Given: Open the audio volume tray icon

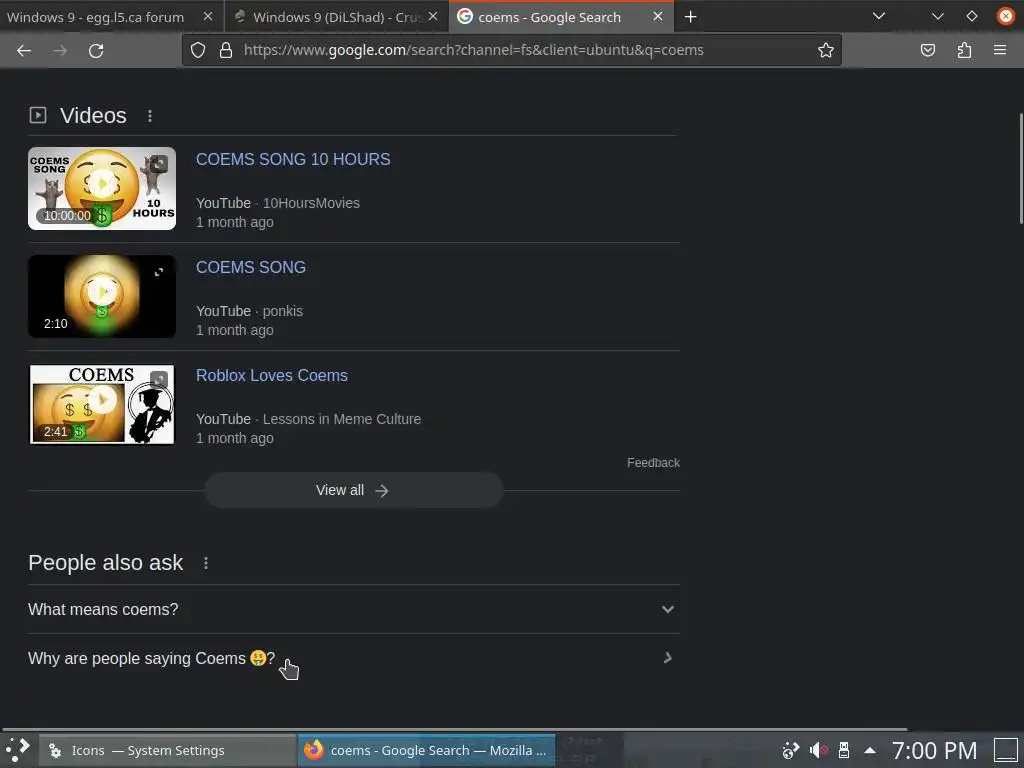Looking at the screenshot, I should click(x=819, y=750).
